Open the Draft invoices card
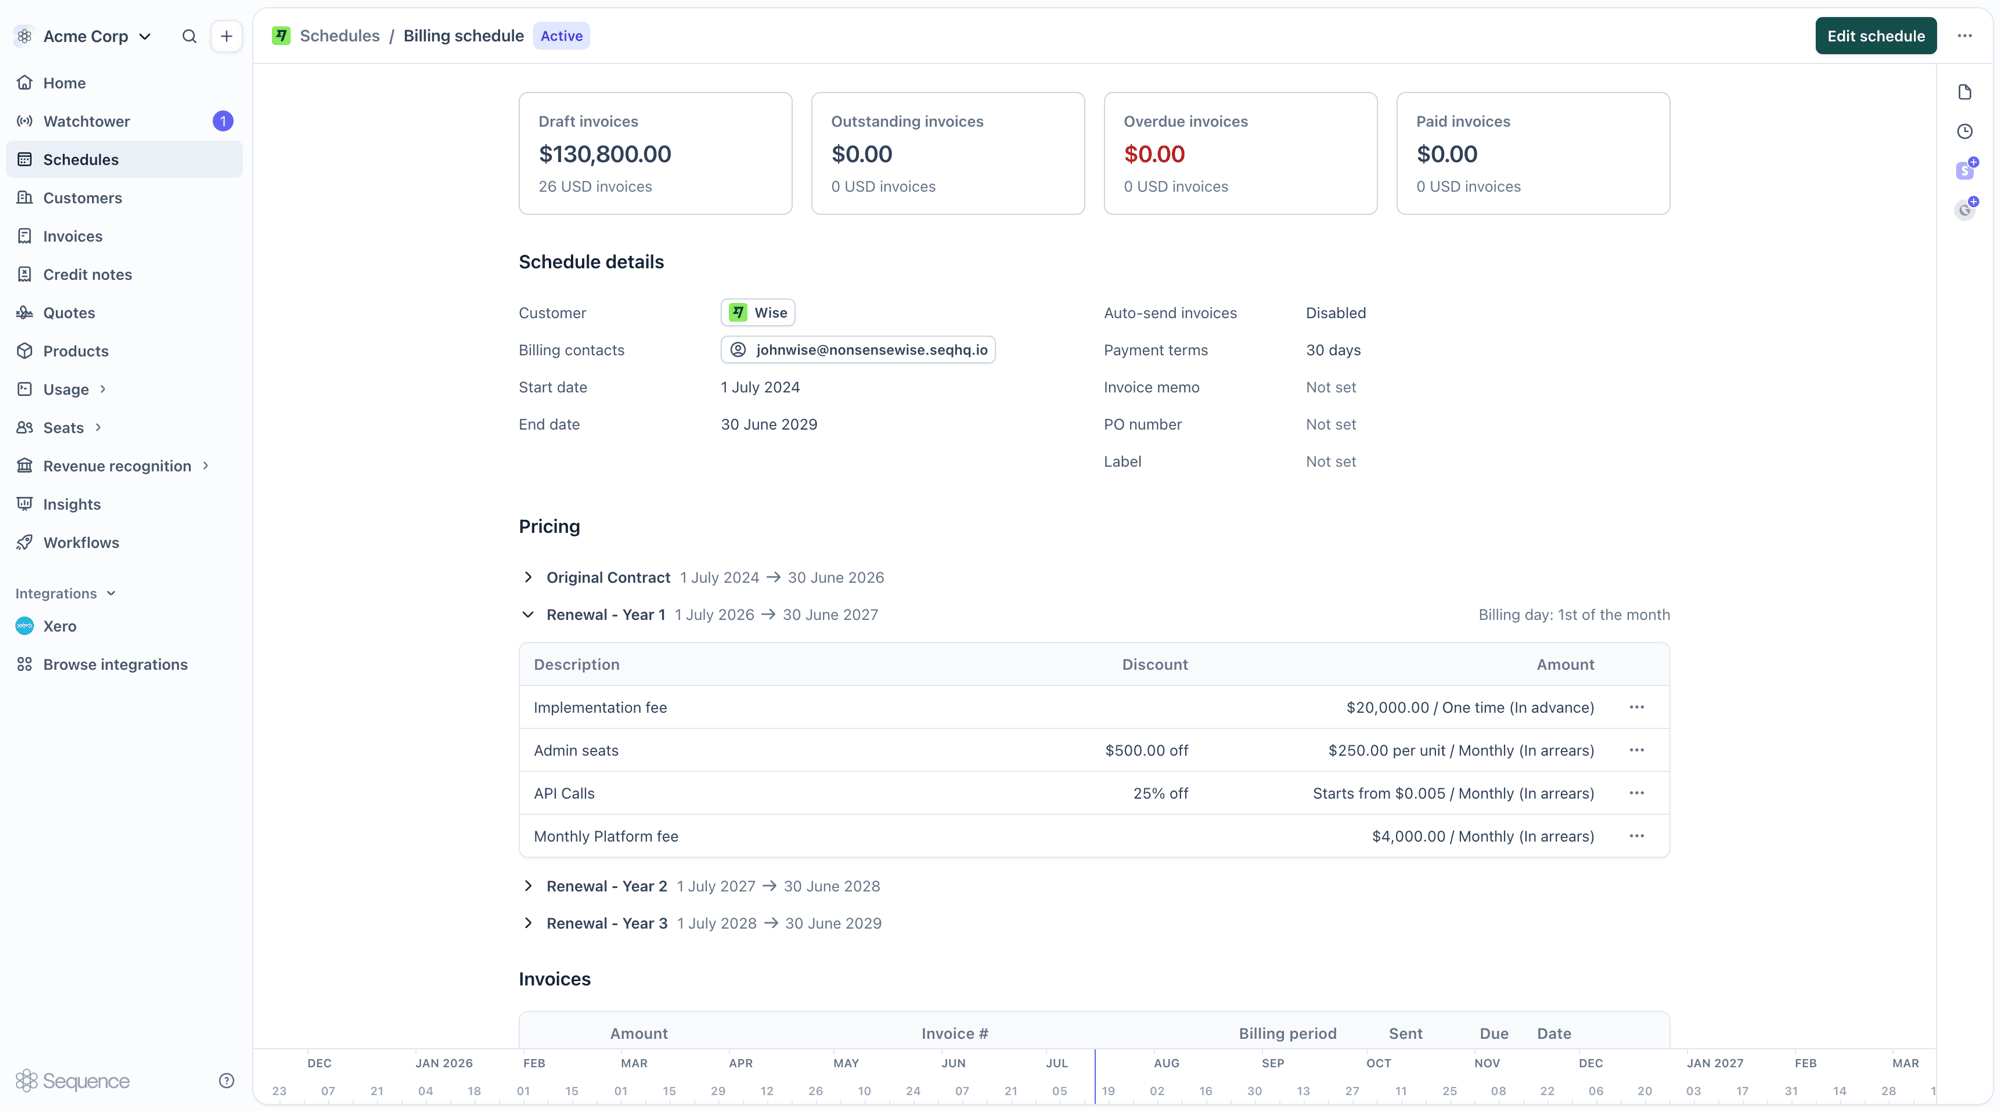 click(655, 153)
